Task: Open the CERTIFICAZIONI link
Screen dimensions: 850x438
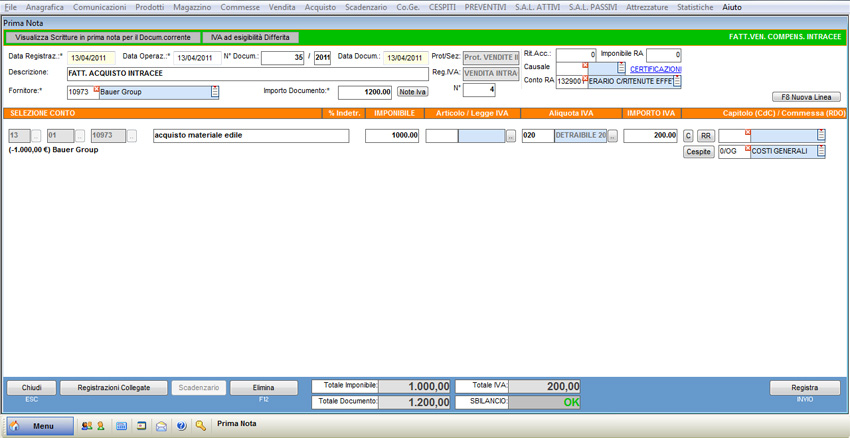Action: pos(655,69)
